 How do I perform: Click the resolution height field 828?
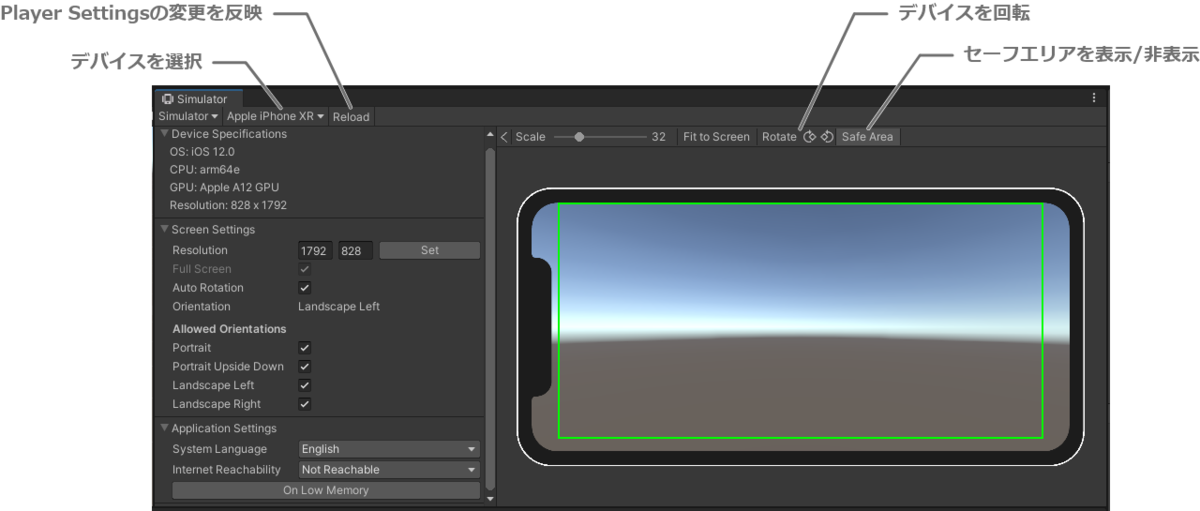click(355, 251)
